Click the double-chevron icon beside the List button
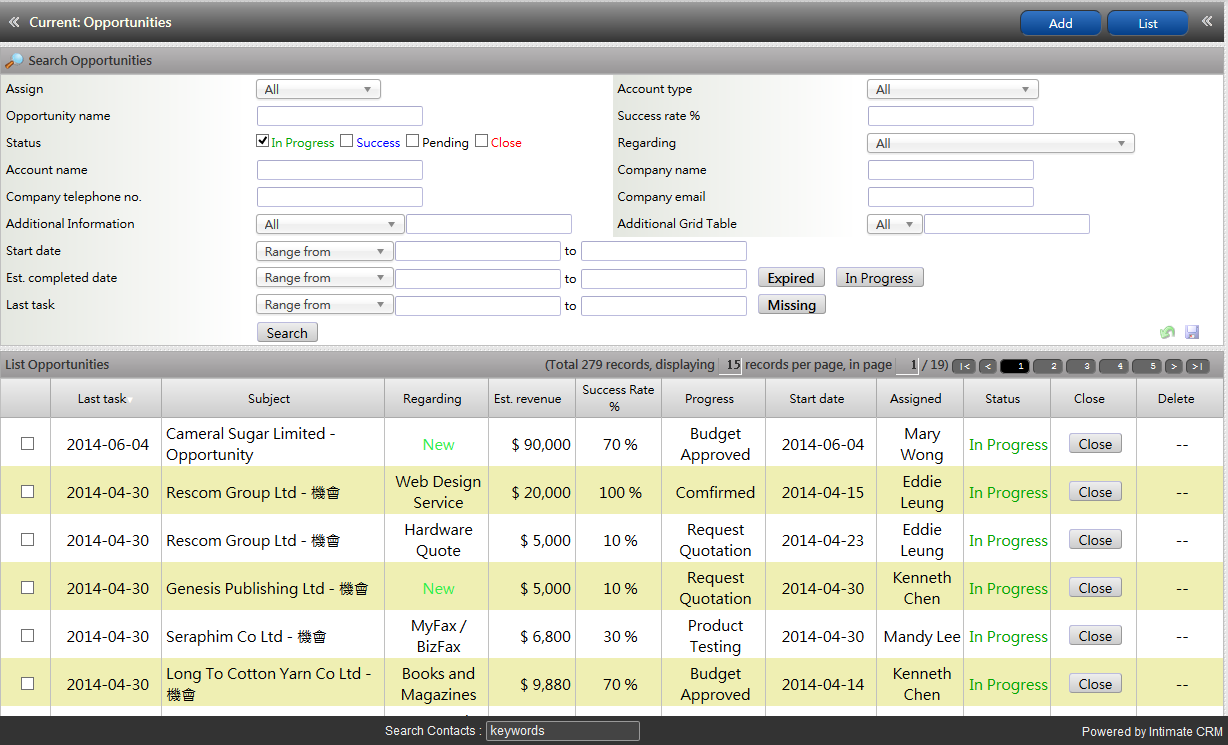The height and width of the screenshot is (745, 1228). [1207, 21]
